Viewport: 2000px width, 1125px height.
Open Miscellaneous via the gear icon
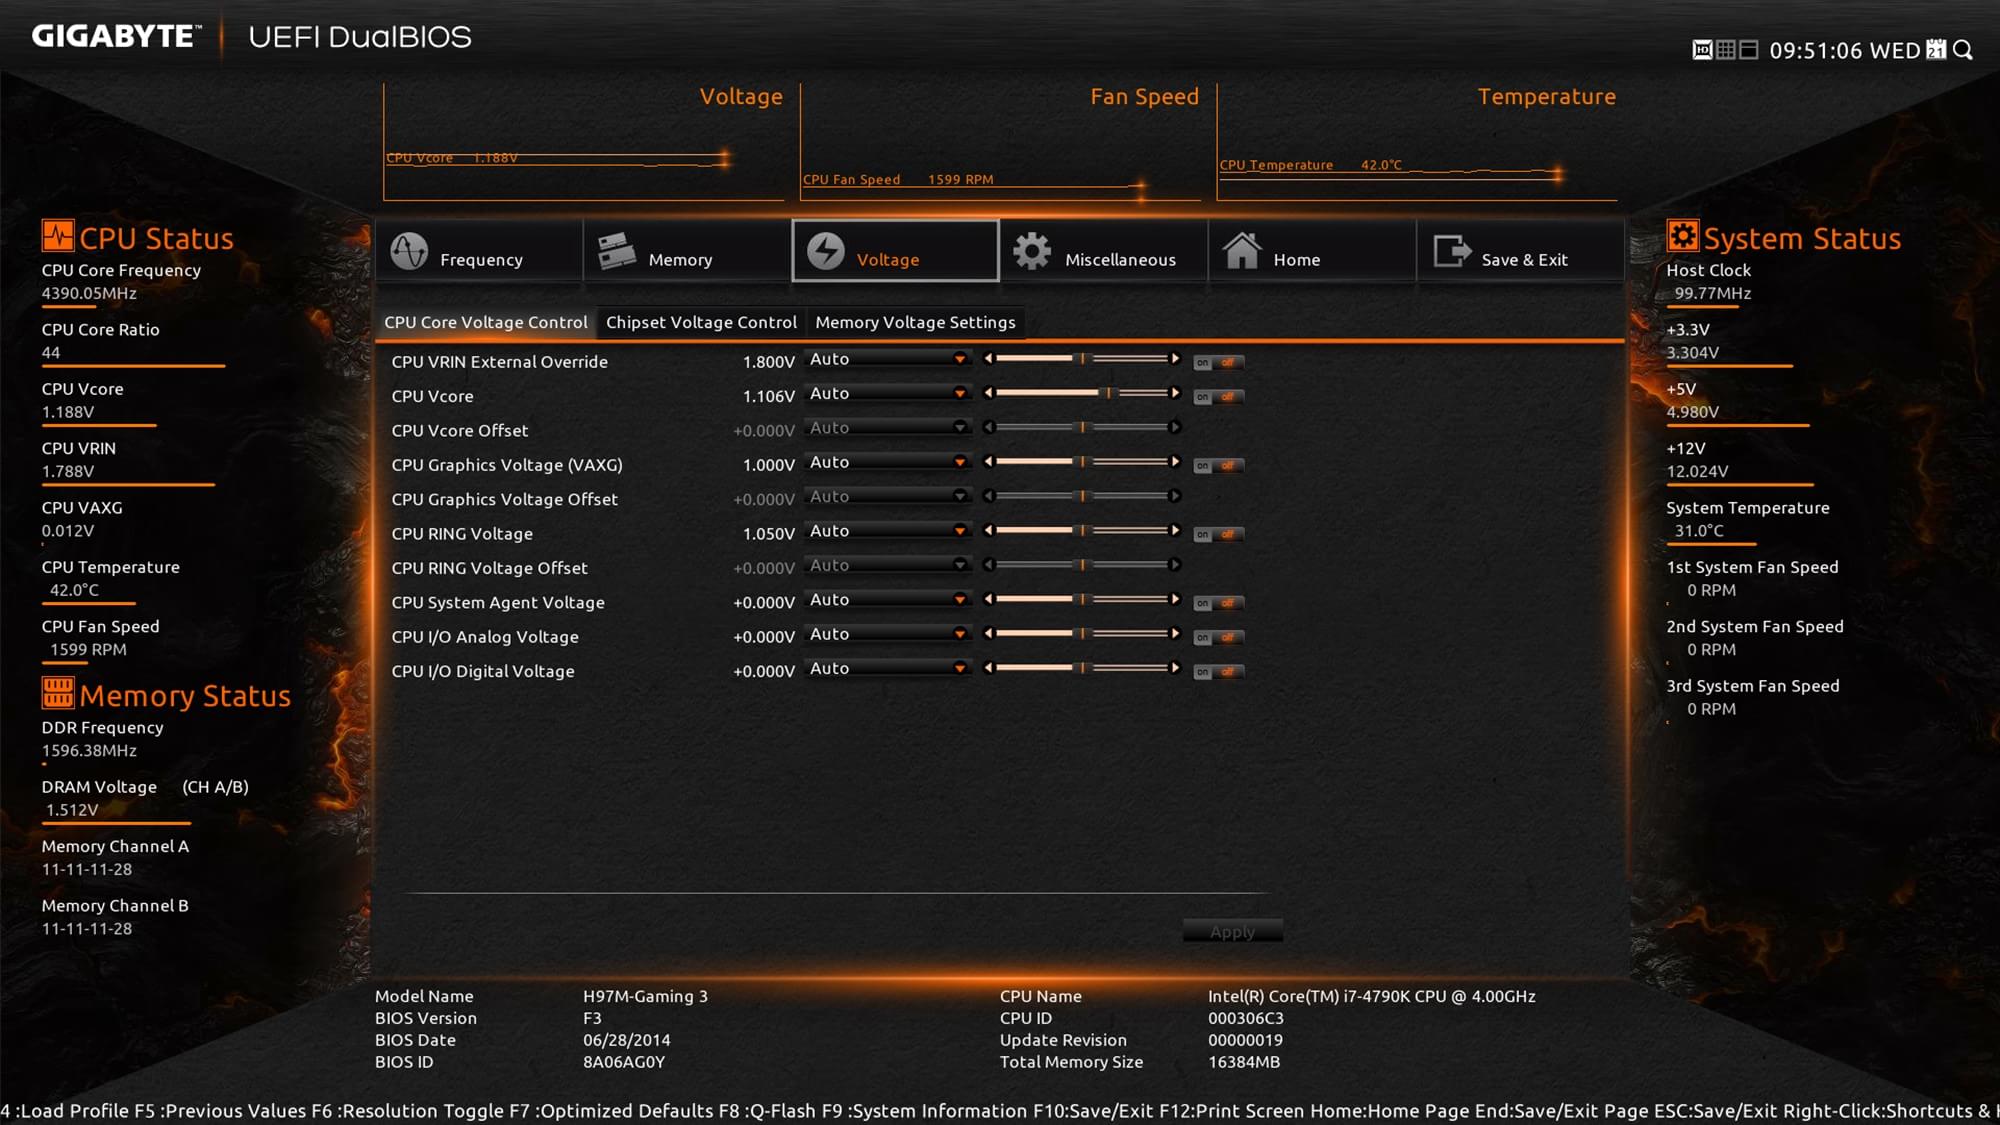[1032, 251]
